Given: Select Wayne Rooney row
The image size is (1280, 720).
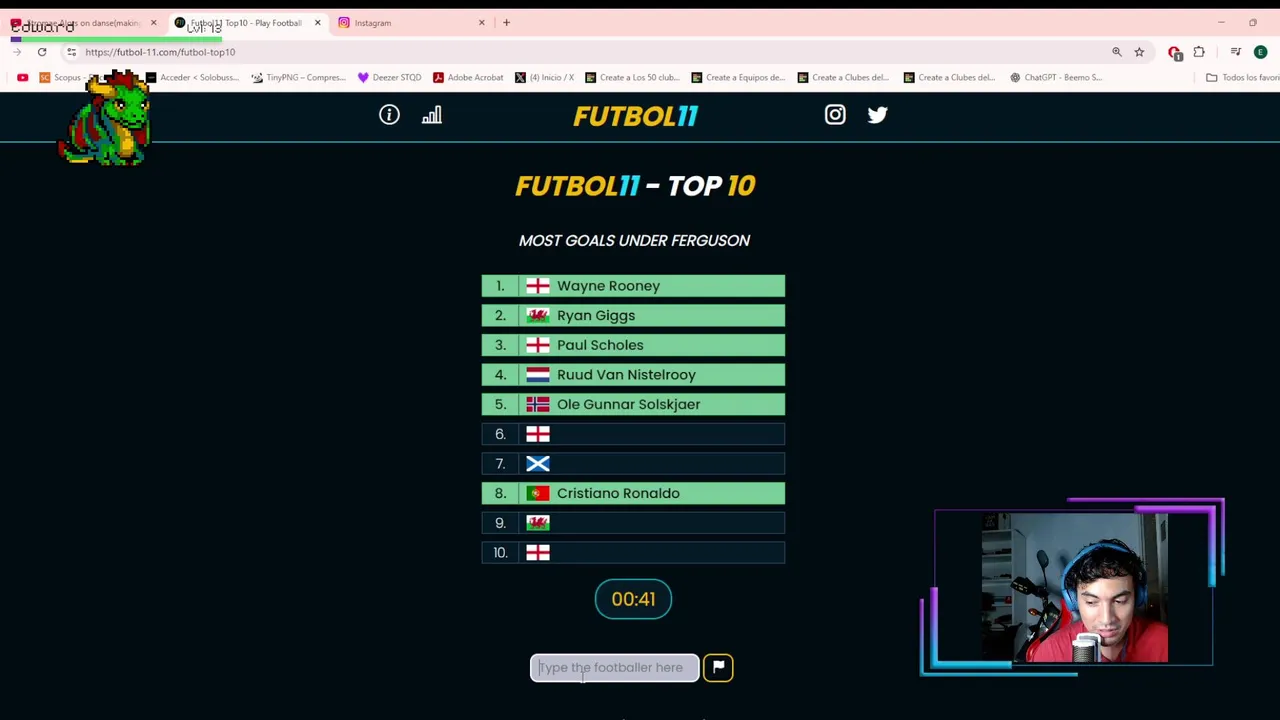Looking at the screenshot, I should point(633,286).
